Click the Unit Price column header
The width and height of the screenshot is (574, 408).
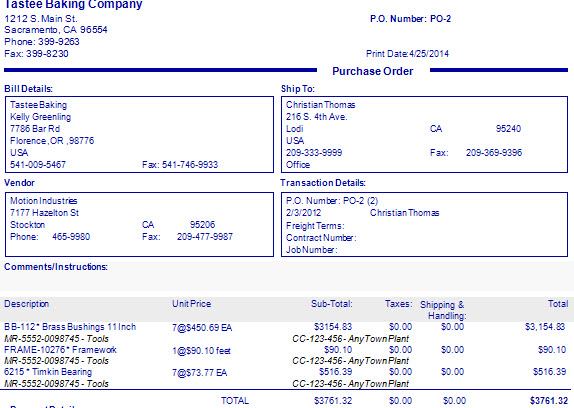tap(191, 304)
